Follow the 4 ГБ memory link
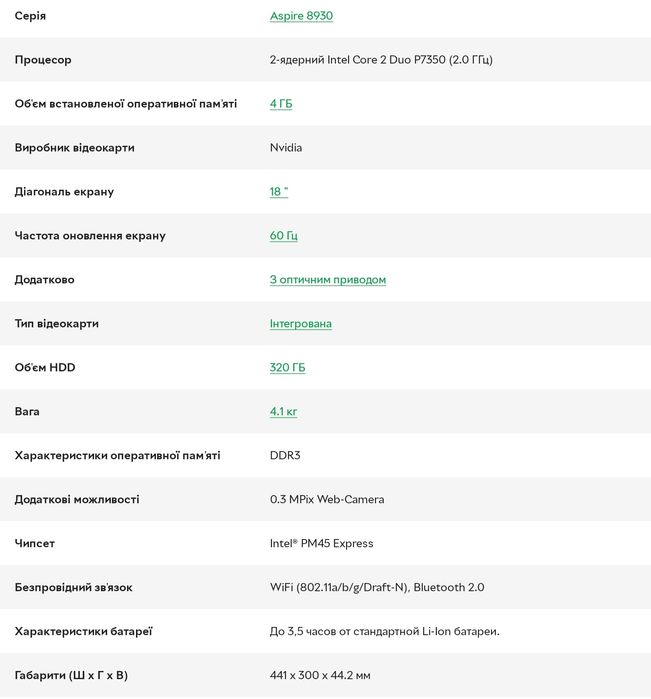This screenshot has width=651, height=699. coord(281,104)
